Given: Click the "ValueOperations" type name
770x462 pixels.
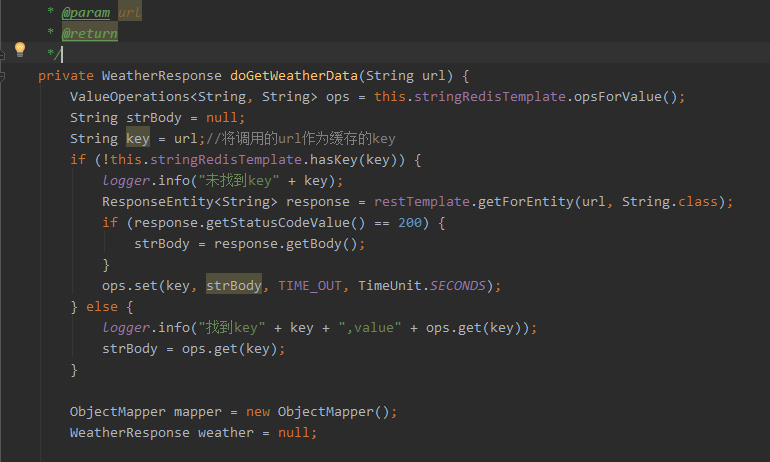Looking at the screenshot, I should pyautogui.click(x=130, y=97).
